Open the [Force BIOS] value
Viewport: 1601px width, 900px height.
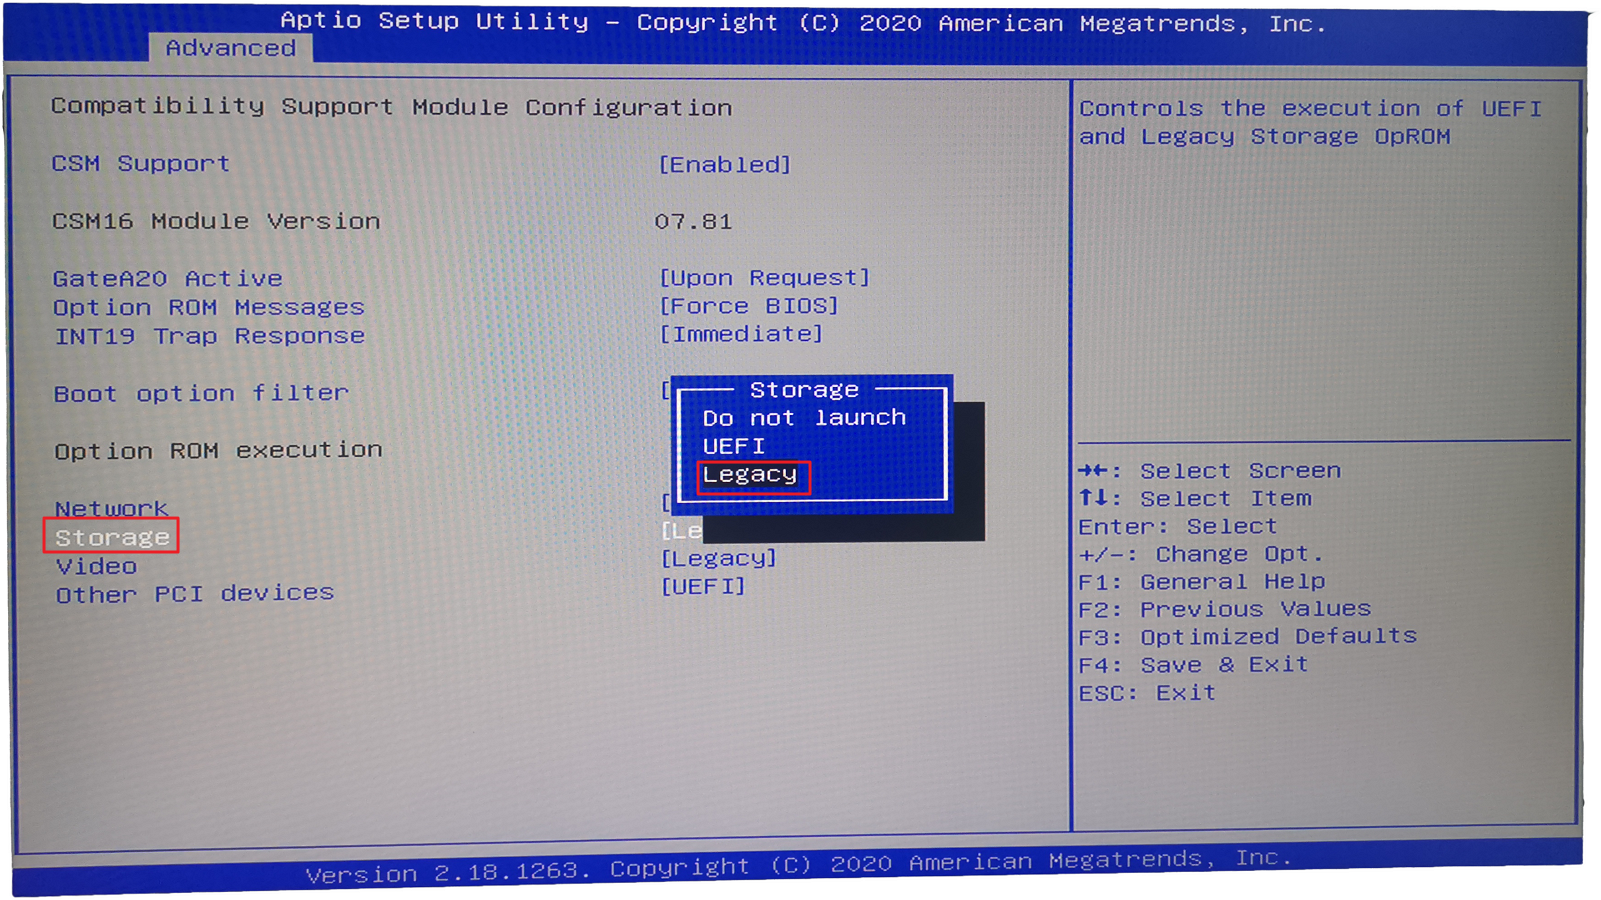click(x=749, y=305)
